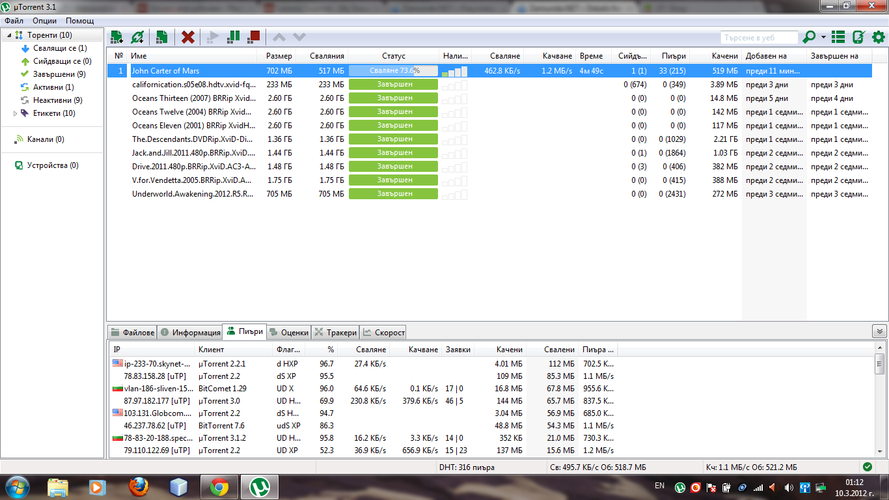The height and width of the screenshot is (500, 889).
Task: Switch to the Тракери tab
Action: [x=336, y=332]
